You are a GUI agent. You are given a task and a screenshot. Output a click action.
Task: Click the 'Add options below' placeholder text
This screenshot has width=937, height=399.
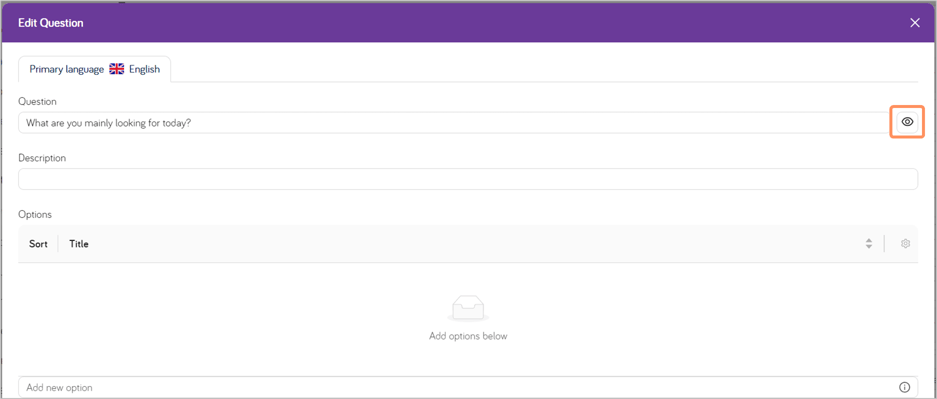coord(468,336)
